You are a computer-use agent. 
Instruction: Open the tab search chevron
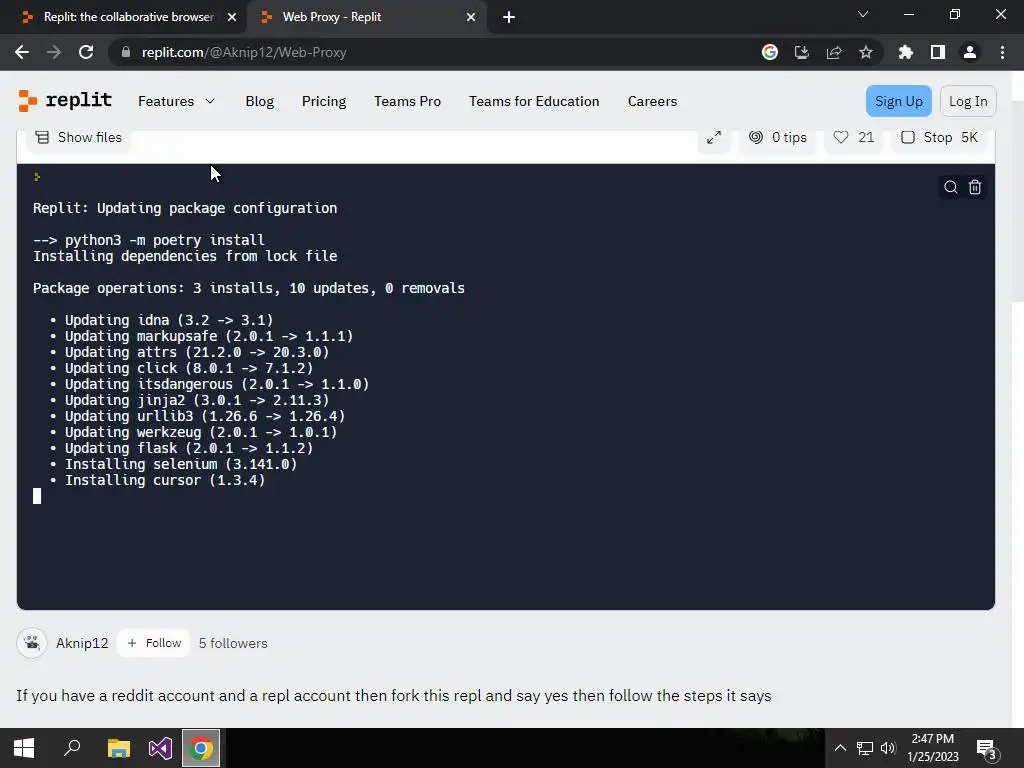(x=863, y=14)
